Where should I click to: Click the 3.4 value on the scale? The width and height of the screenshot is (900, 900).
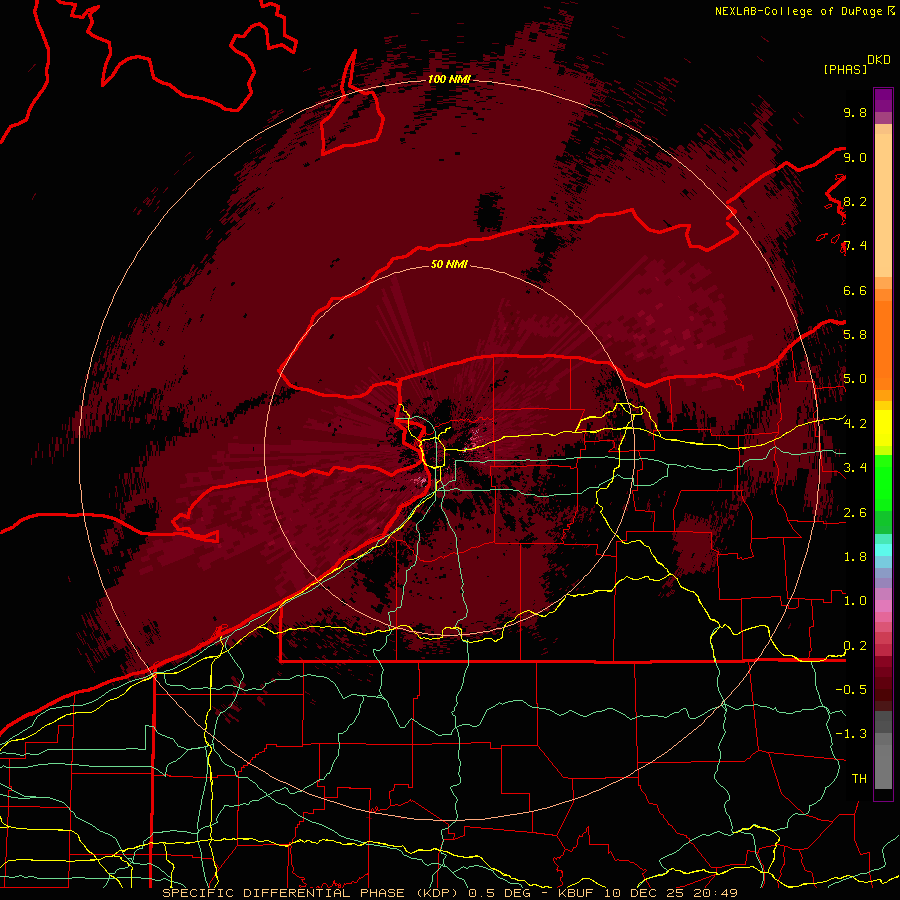pyautogui.click(x=855, y=467)
